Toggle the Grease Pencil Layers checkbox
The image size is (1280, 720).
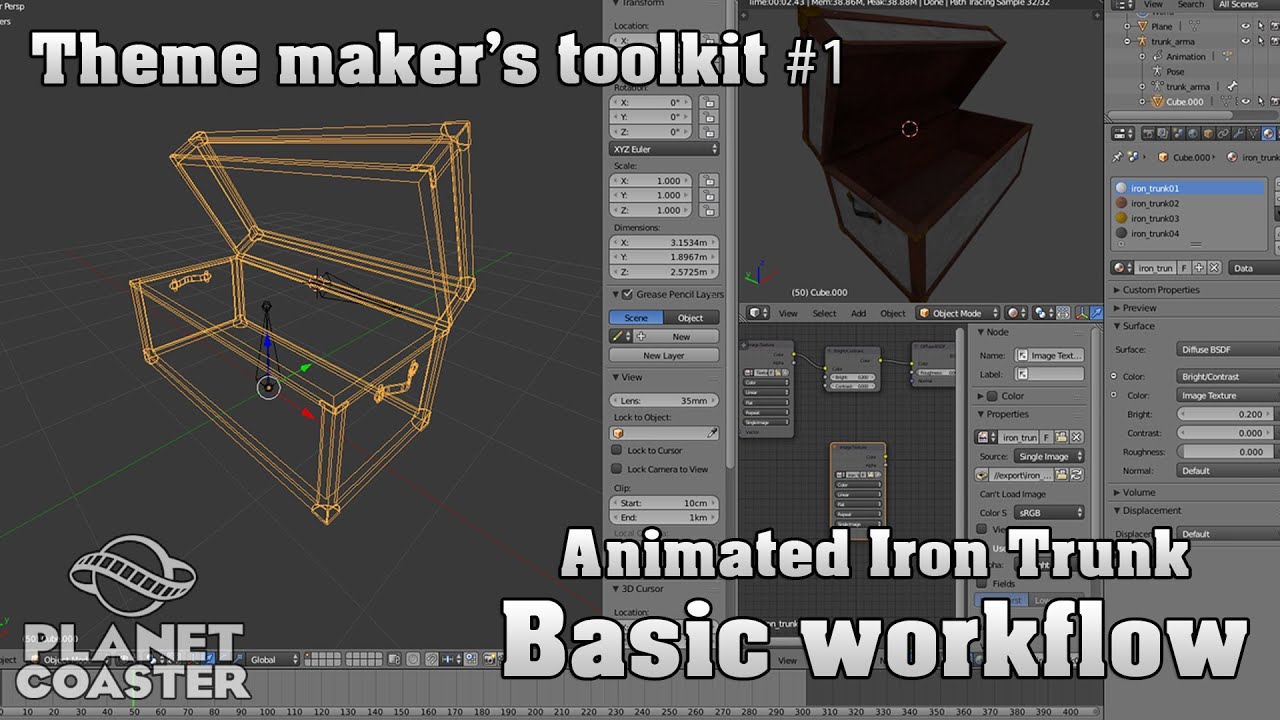[627, 294]
